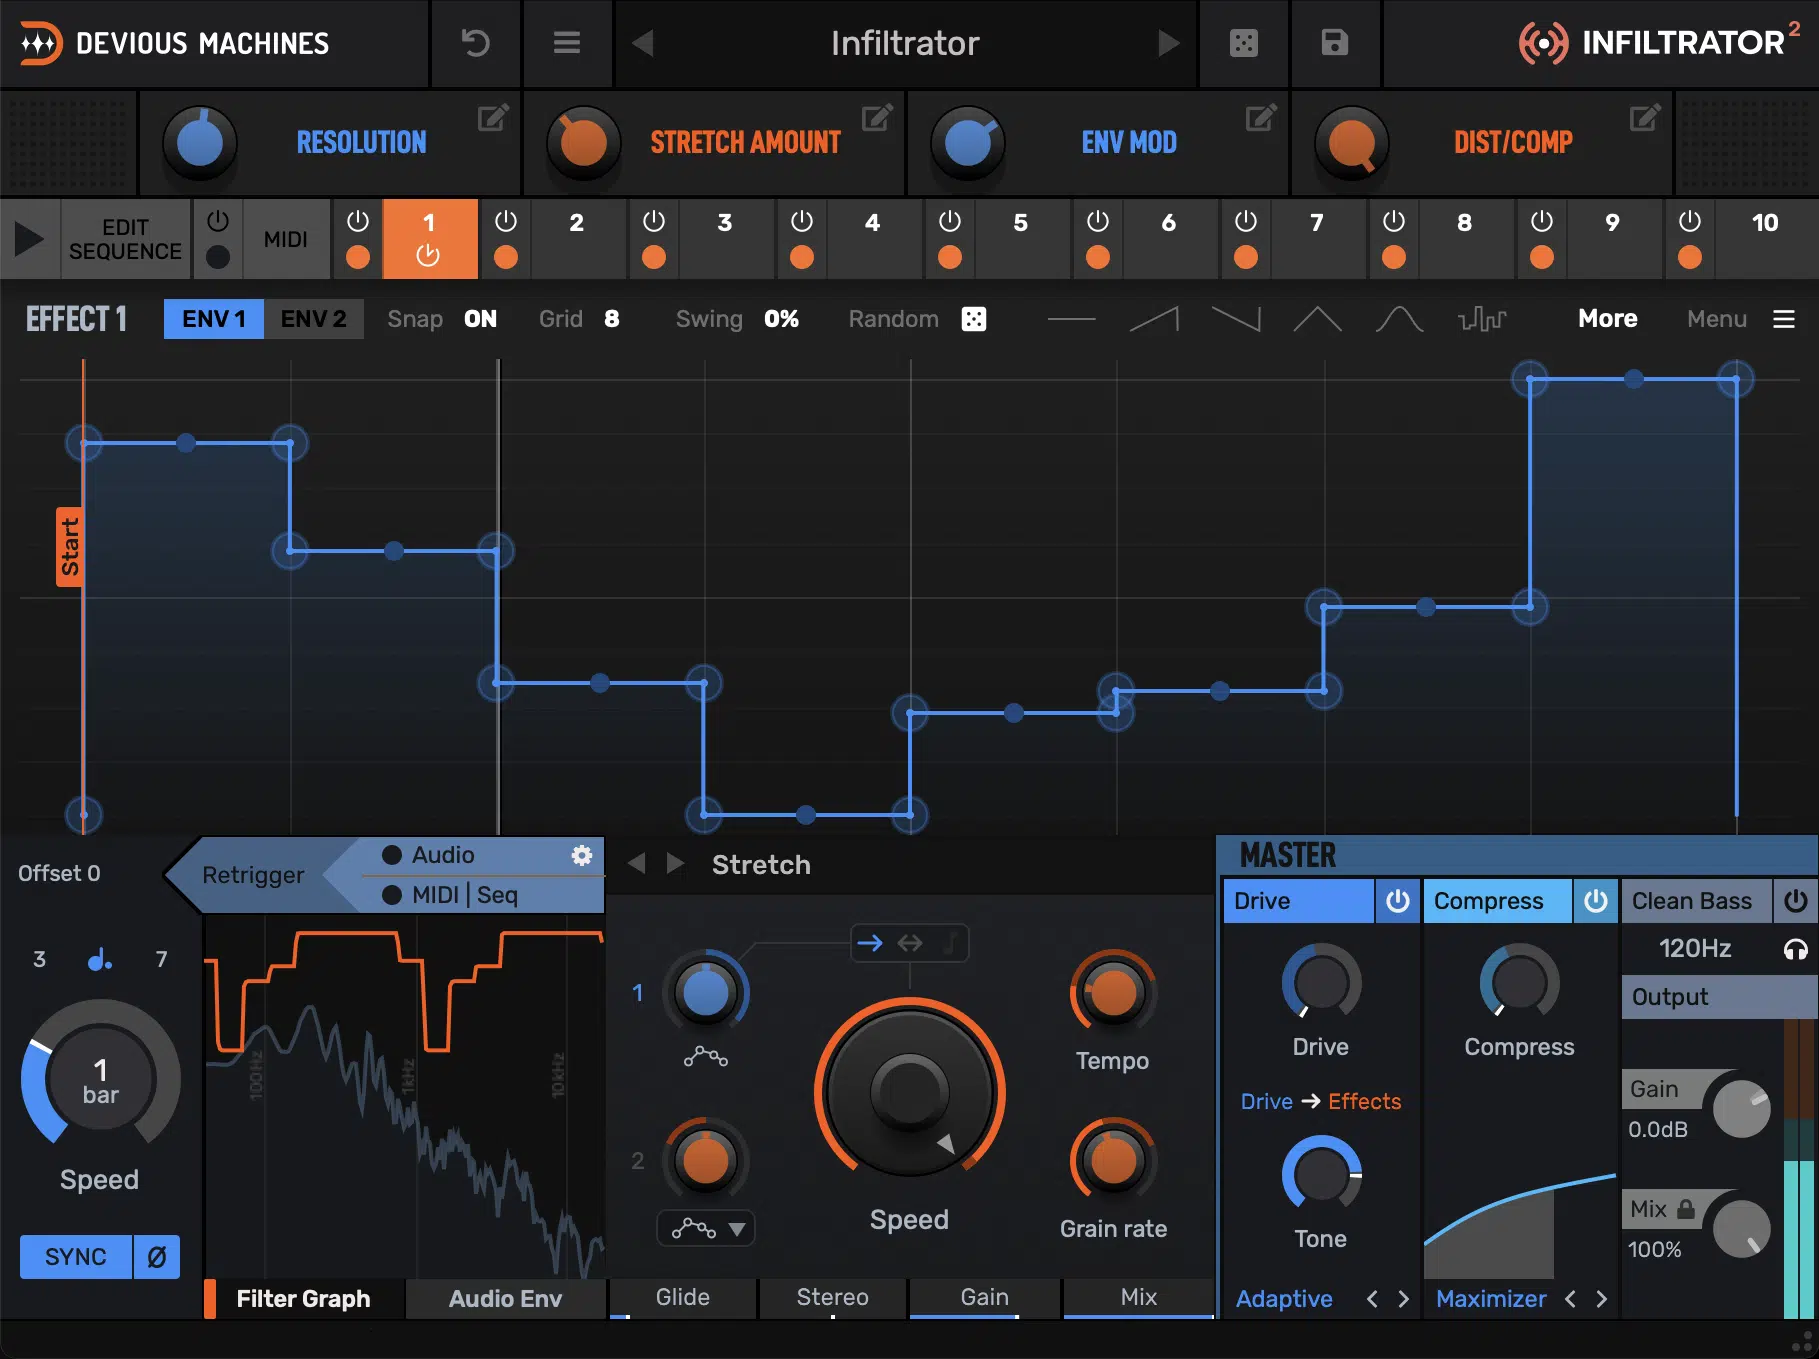Click the headphones icon beside 120Hz
Screen dimensions: 1819x1359
(x=1795, y=949)
